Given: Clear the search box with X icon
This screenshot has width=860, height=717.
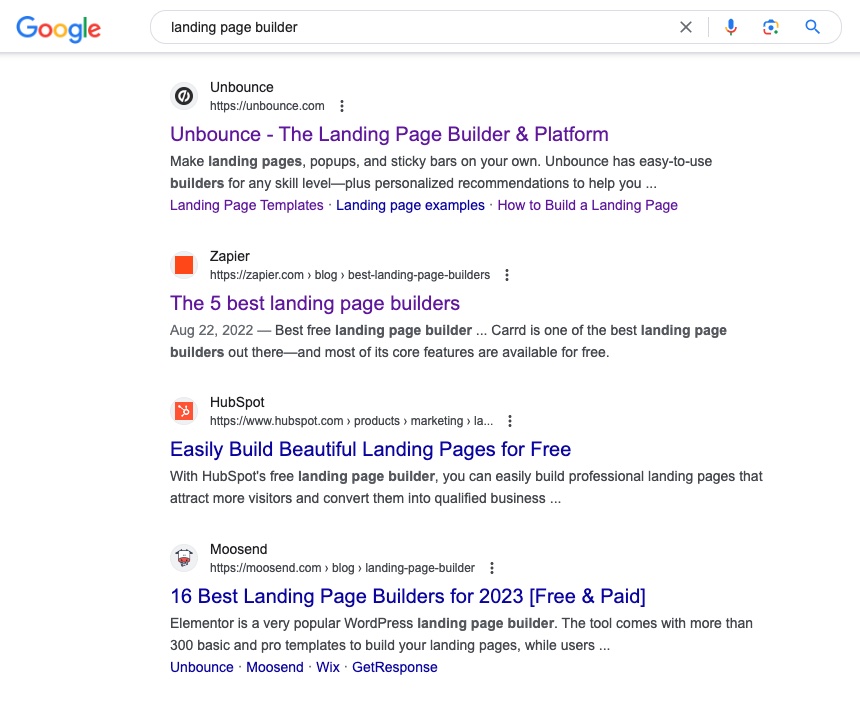Looking at the screenshot, I should click(x=686, y=28).
